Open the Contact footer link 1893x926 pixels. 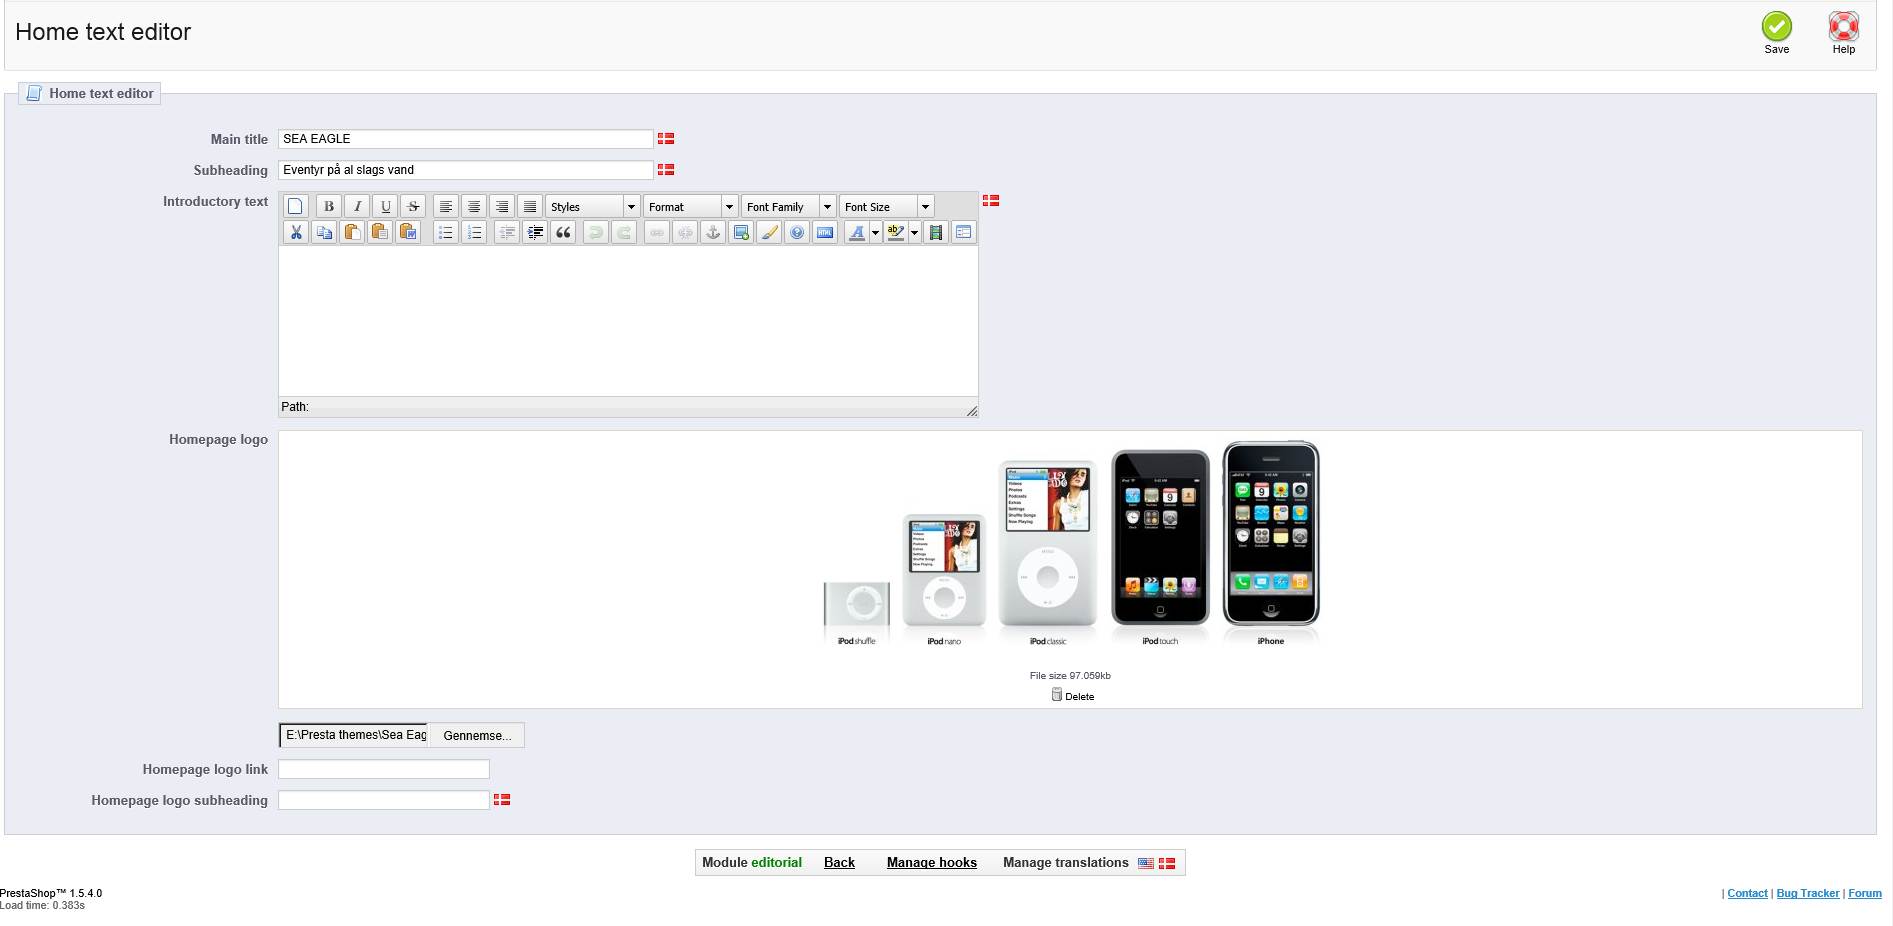click(1747, 894)
